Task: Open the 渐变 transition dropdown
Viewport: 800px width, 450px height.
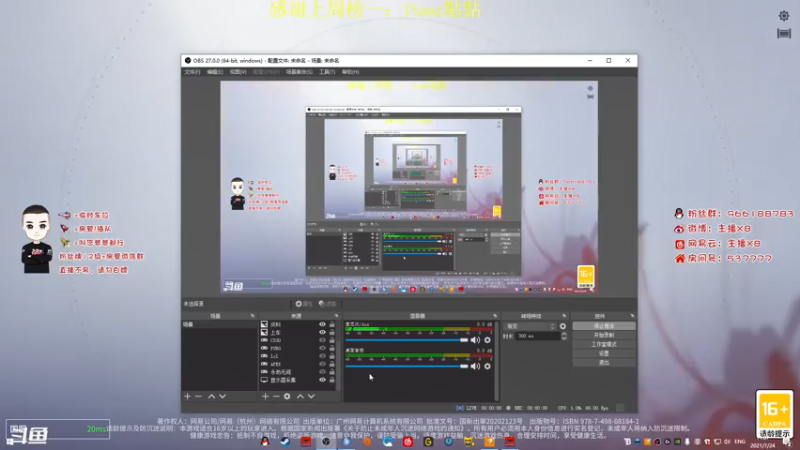Action: (x=530, y=326)
